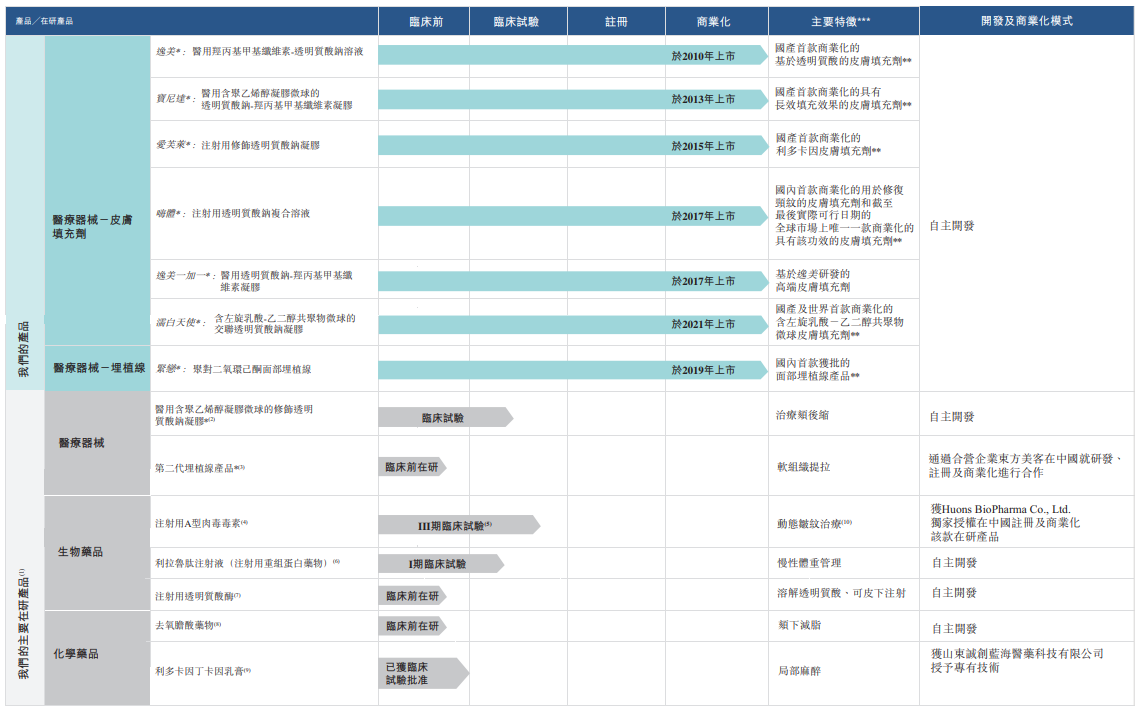Select the 已獲臨床試驗批准 stage arrow
This screenshot has height=706, width=1143.
click(423, 673)
